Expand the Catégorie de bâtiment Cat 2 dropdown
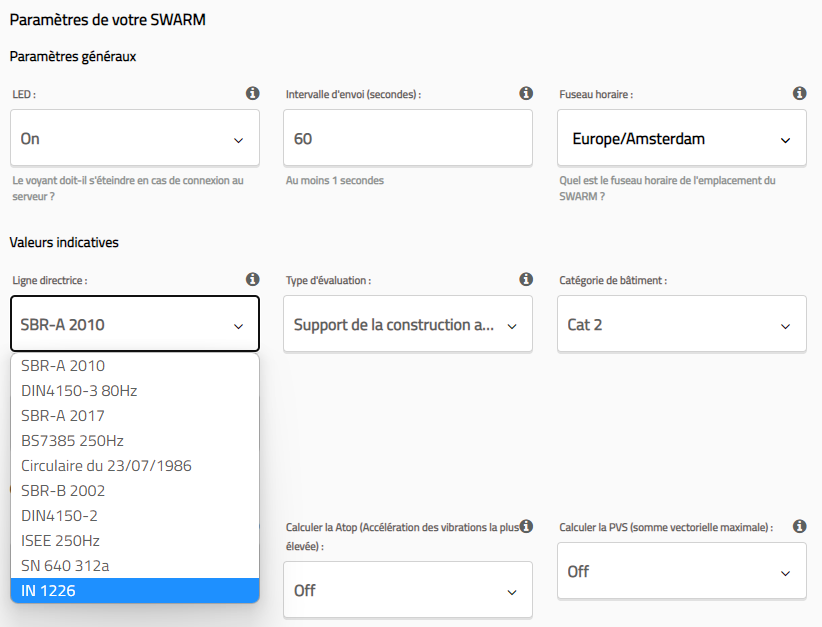The height and width of the screenshot is (627, 822). click(x=681, y=325)
